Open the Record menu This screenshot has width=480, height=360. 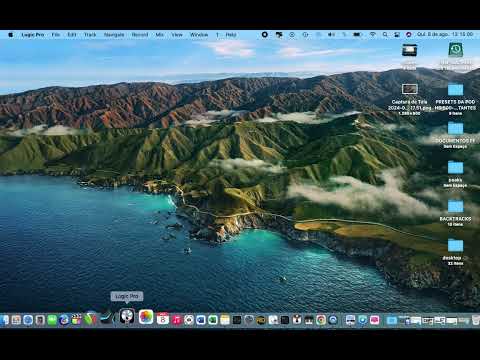point(140,35)
